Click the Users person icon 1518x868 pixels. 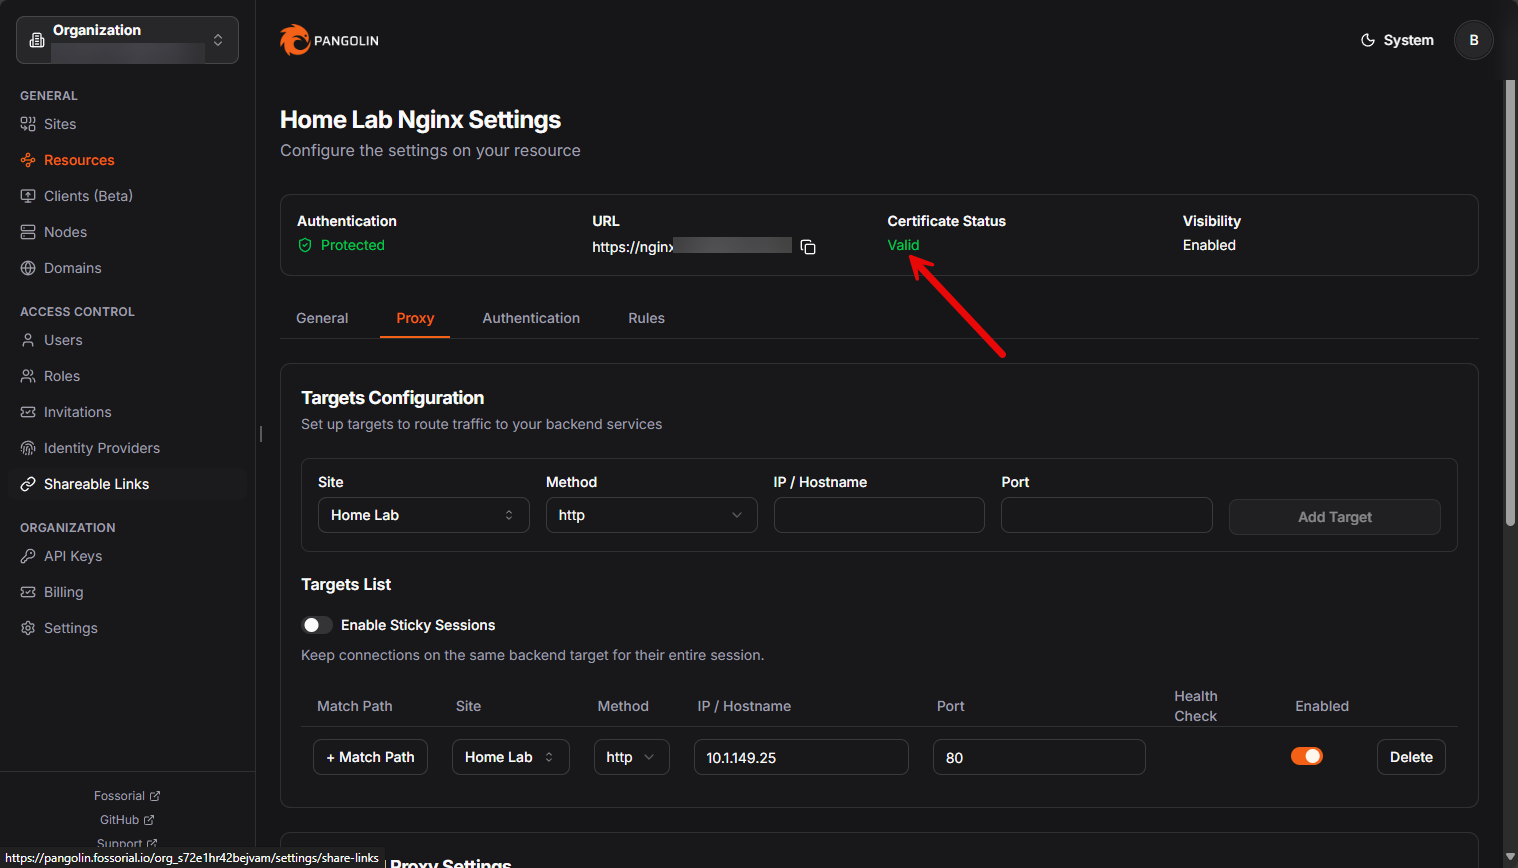pos(28,340)
